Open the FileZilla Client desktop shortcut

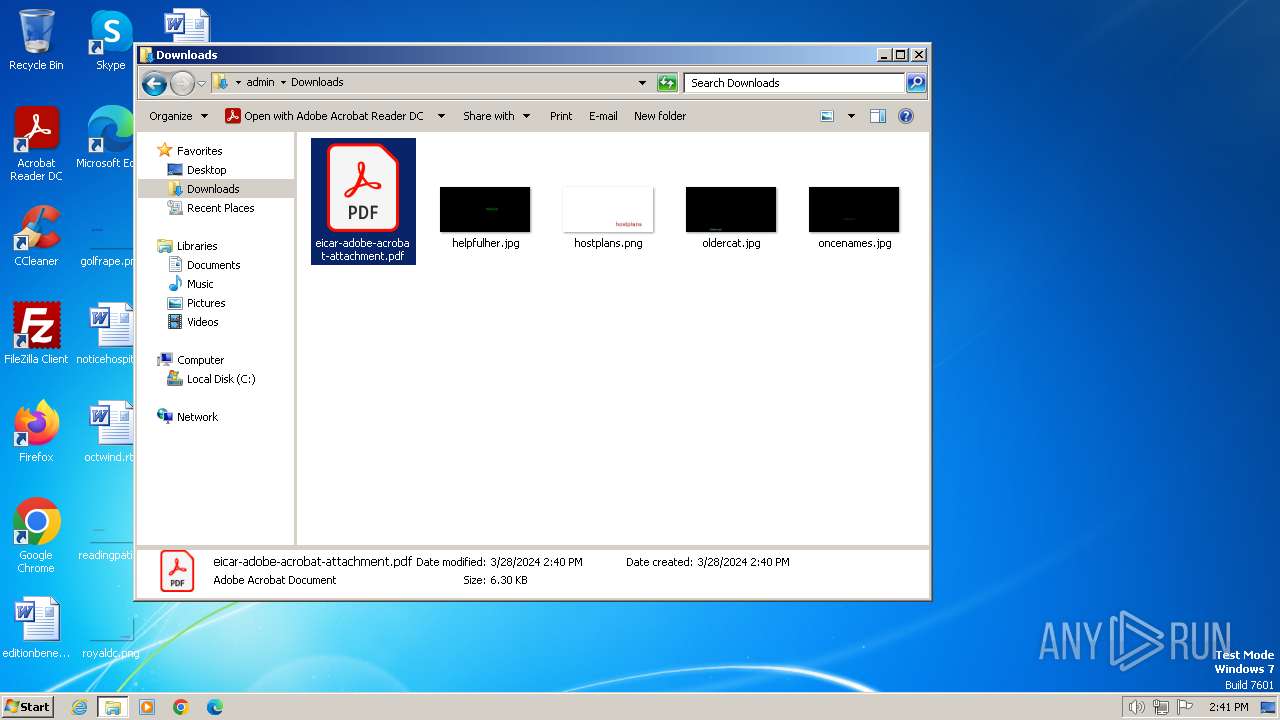(x=36, y=334)
